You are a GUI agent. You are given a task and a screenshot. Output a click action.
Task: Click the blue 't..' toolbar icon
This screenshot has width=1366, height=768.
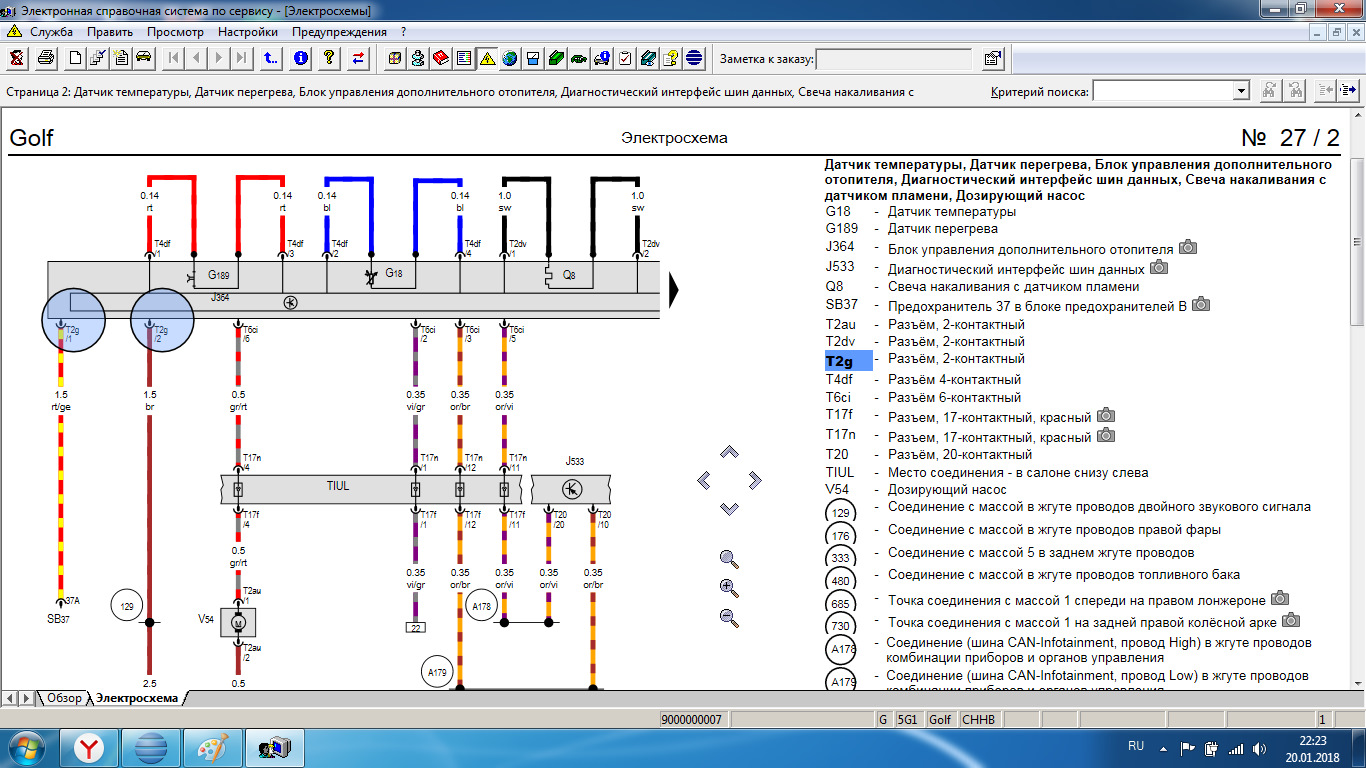click(x=271, y=58)
